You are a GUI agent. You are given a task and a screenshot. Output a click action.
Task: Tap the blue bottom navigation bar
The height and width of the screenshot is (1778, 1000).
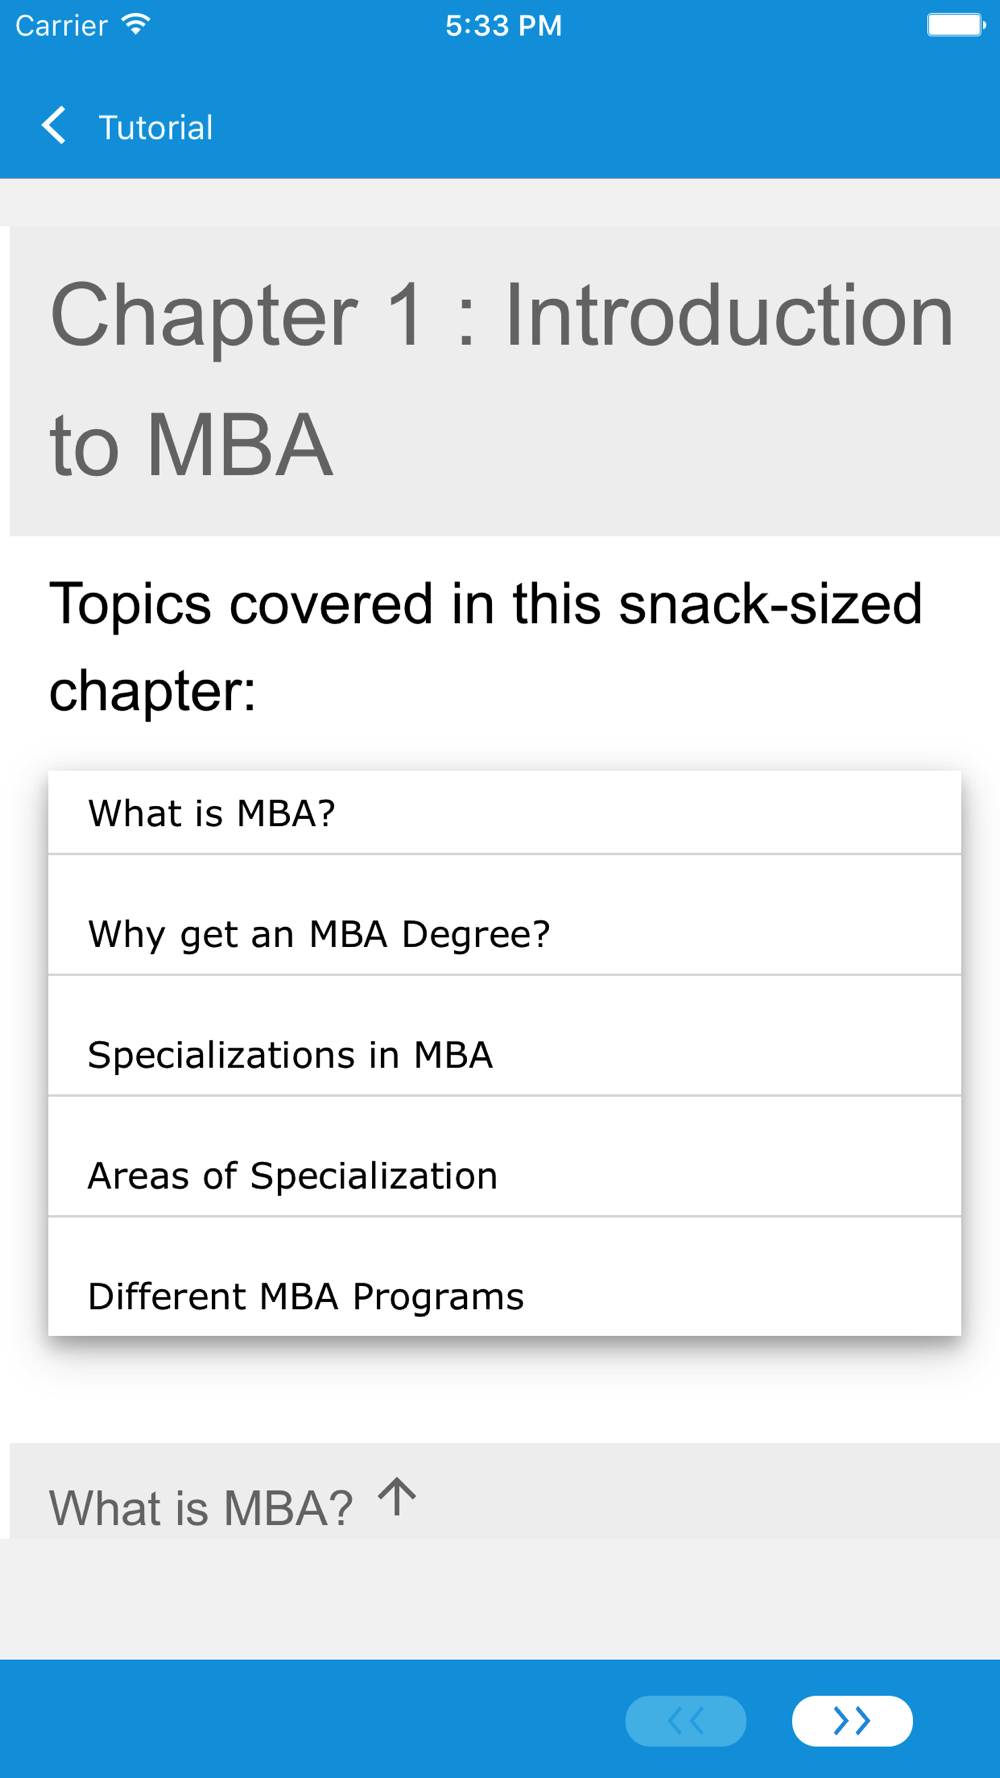pos(500,1719)
